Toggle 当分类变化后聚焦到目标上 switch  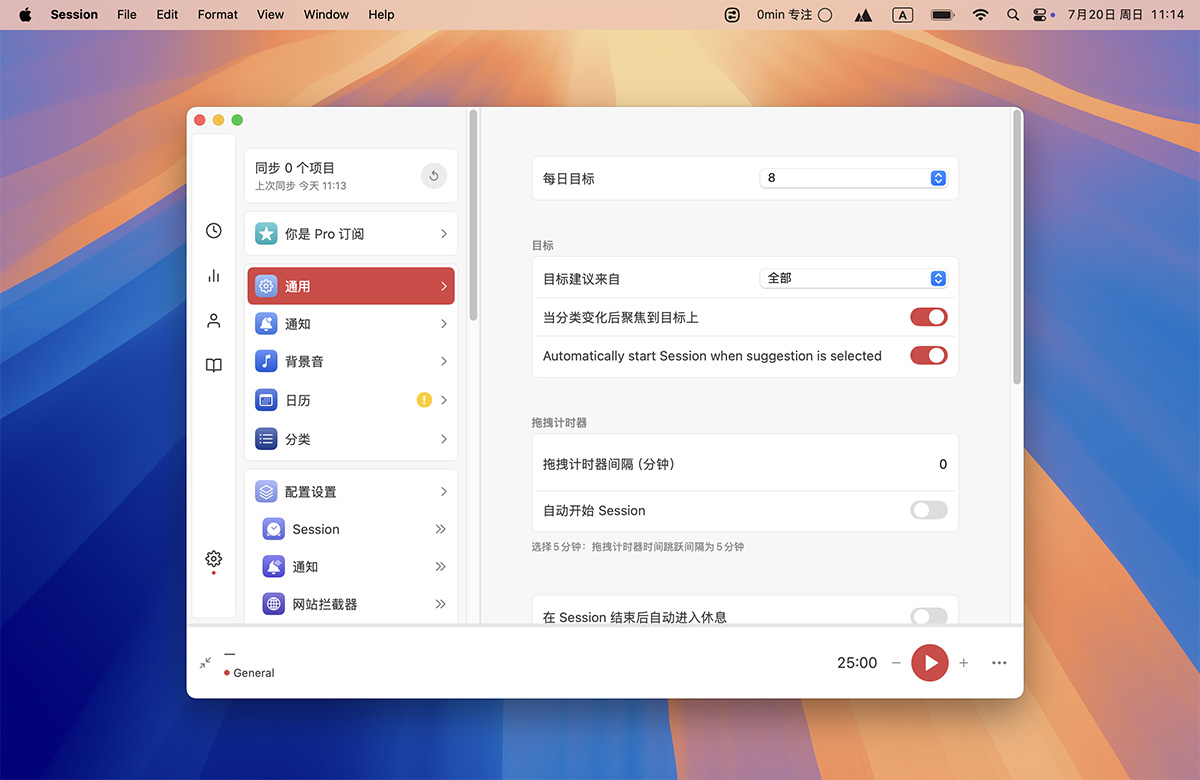928,317
